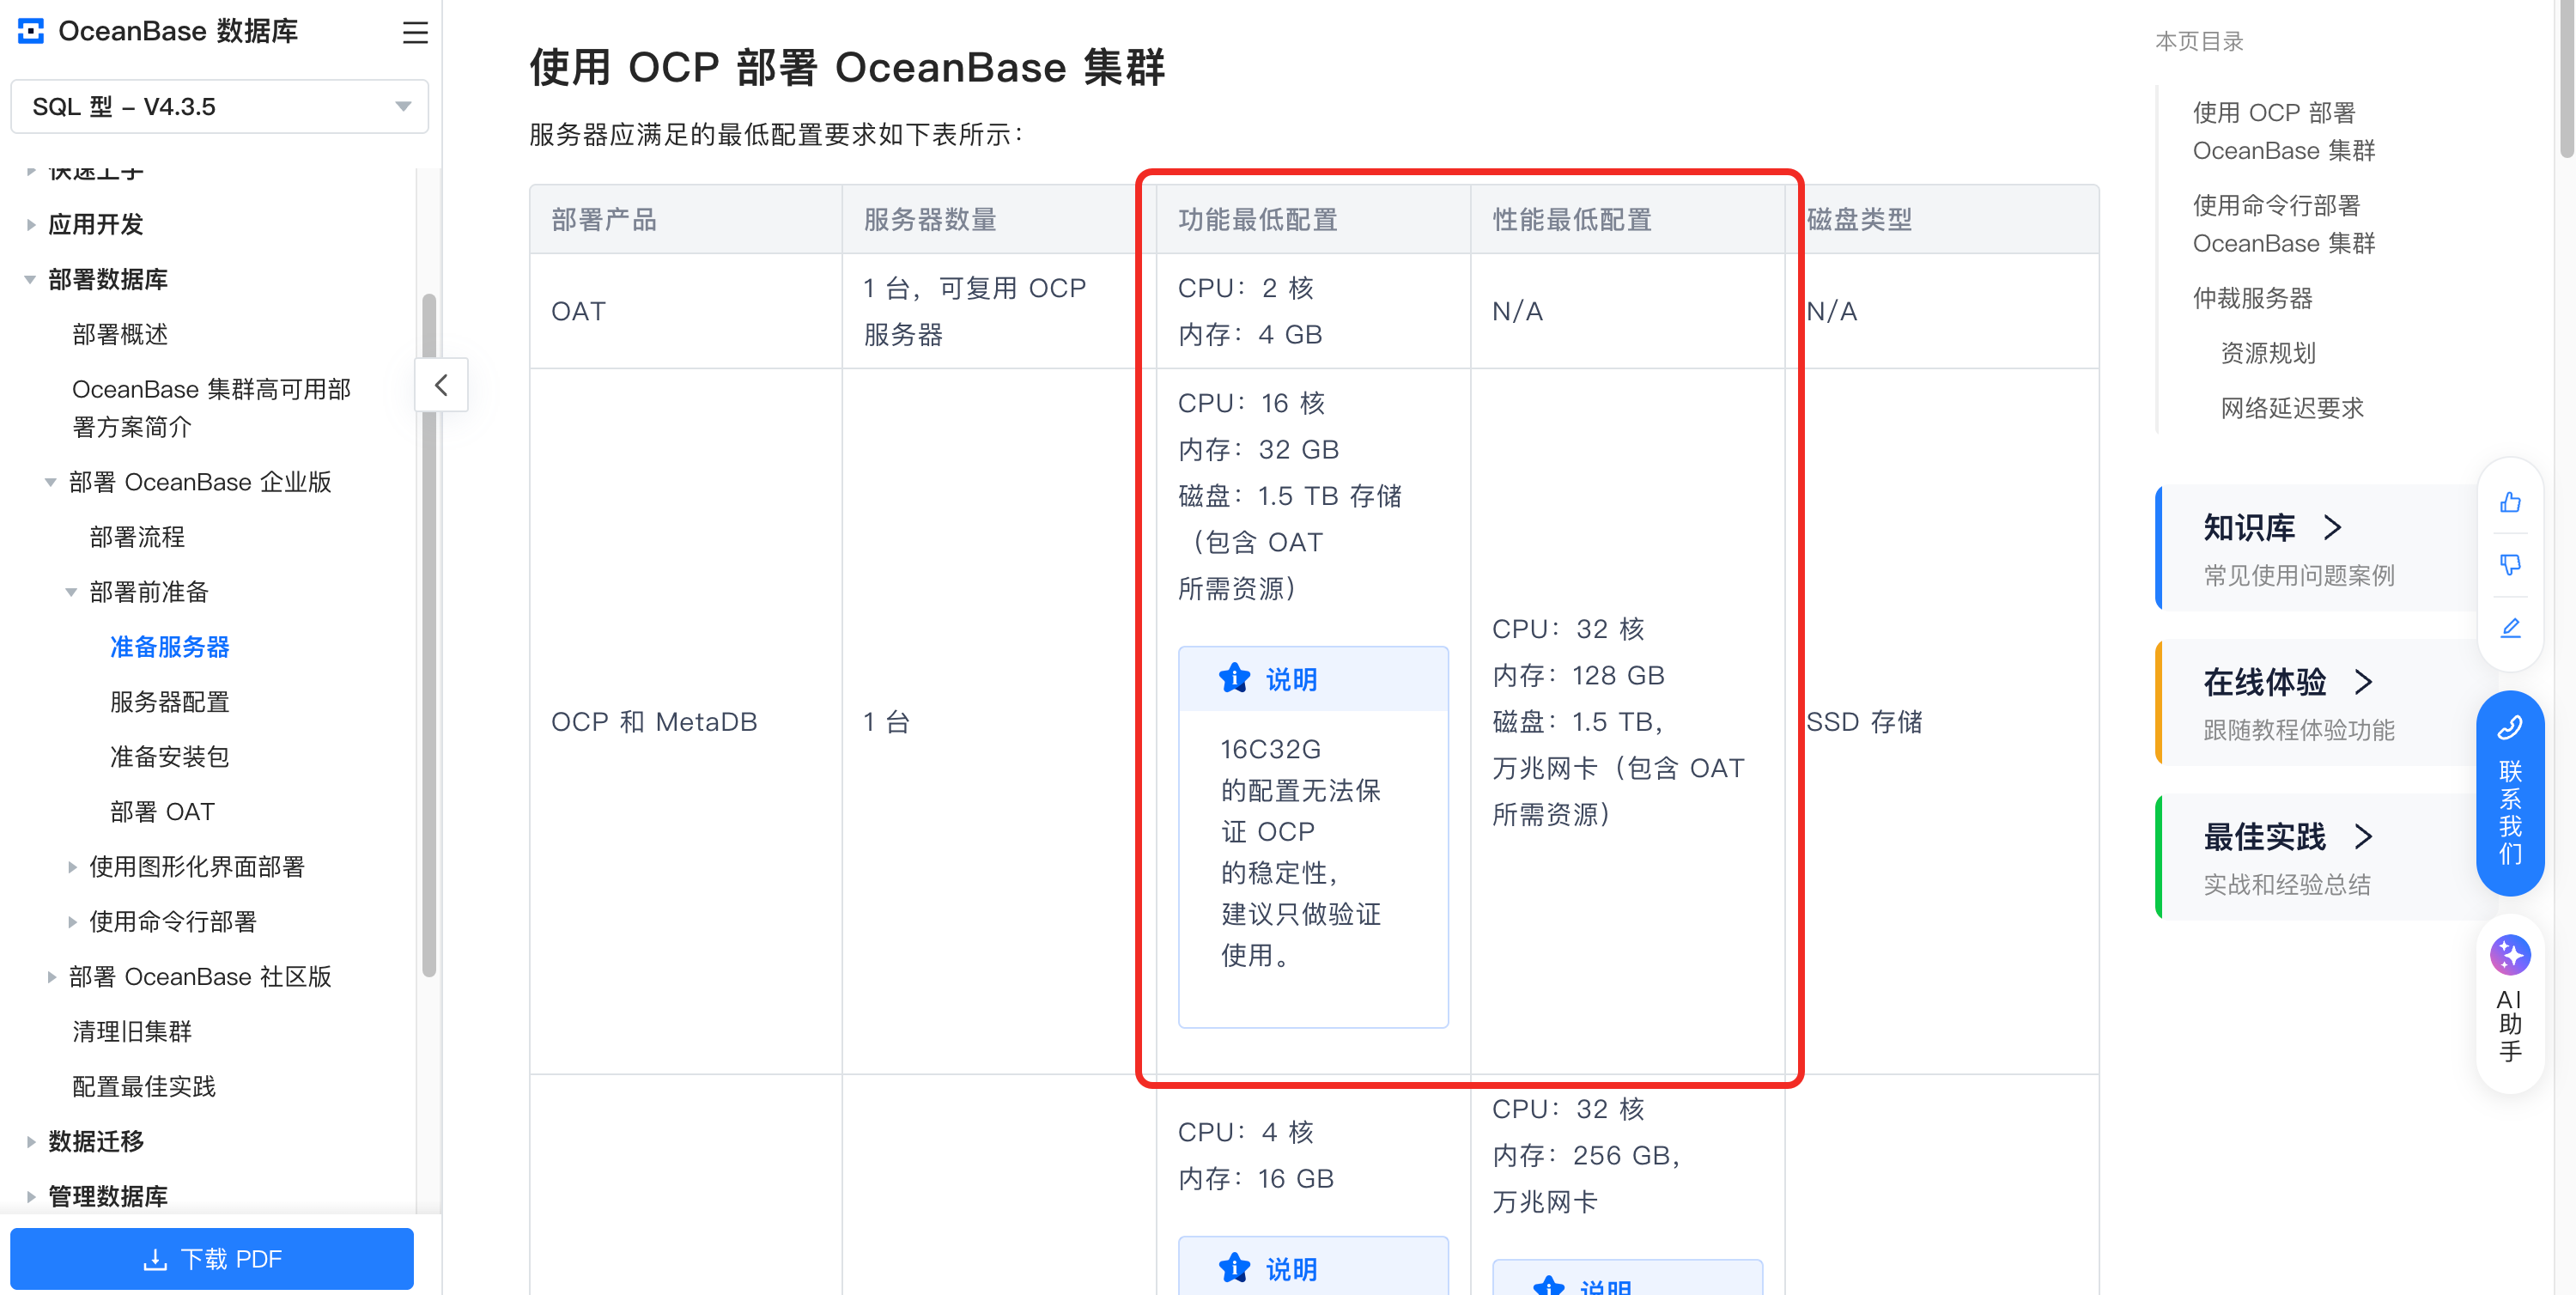Expand 部署 OceanBase 社区版 node
2576x1295 pixels.
tap(51, 977)
